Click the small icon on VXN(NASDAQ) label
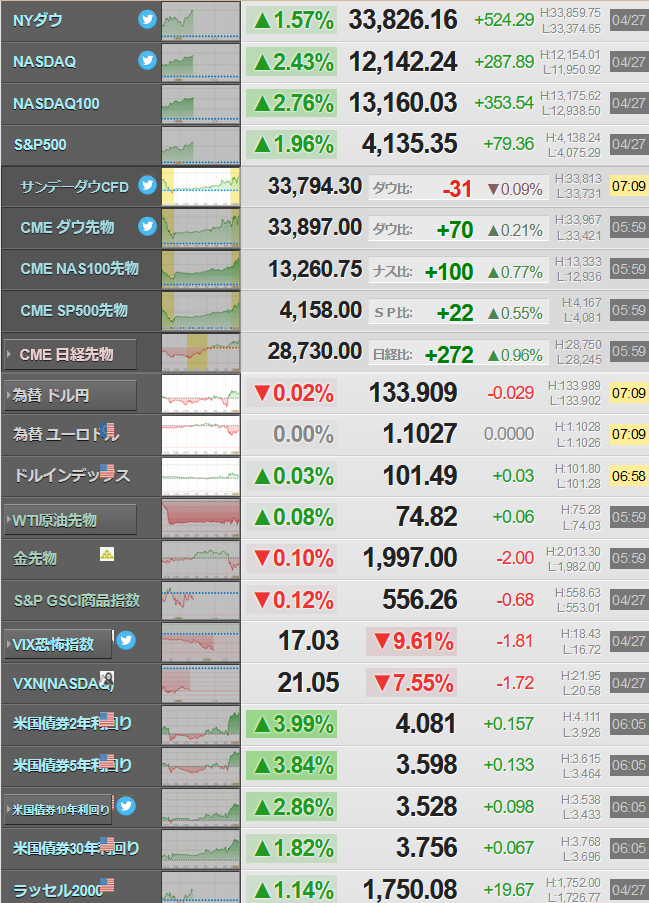Viewport: 649px width, 903px height. click(x=107, y=678)
